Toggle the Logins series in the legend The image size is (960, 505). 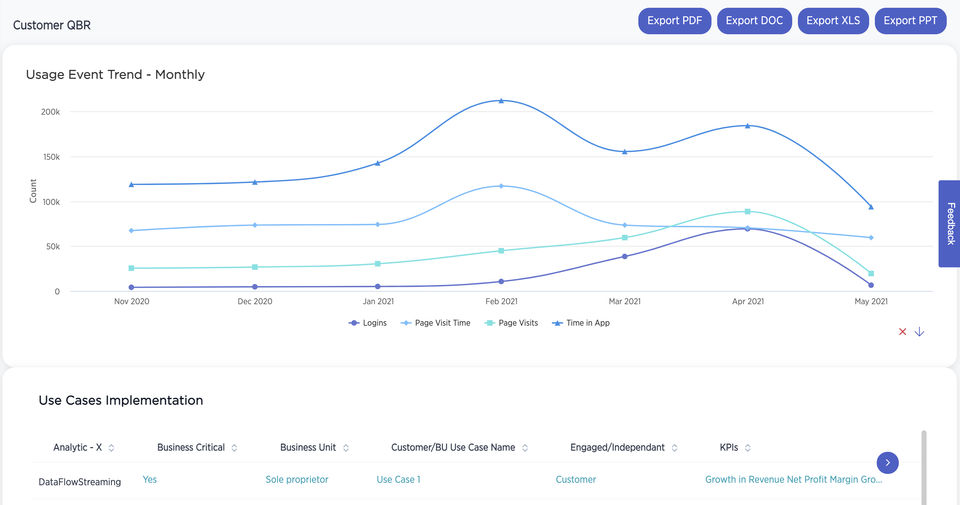tap(367, 323)
